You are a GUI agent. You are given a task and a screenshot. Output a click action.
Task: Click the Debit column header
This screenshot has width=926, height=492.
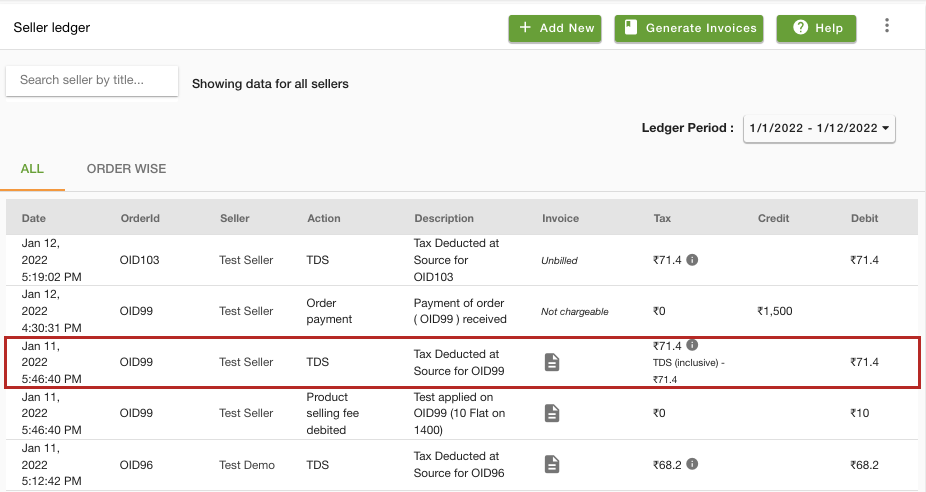pyautogui.click(x=864, y=218)
